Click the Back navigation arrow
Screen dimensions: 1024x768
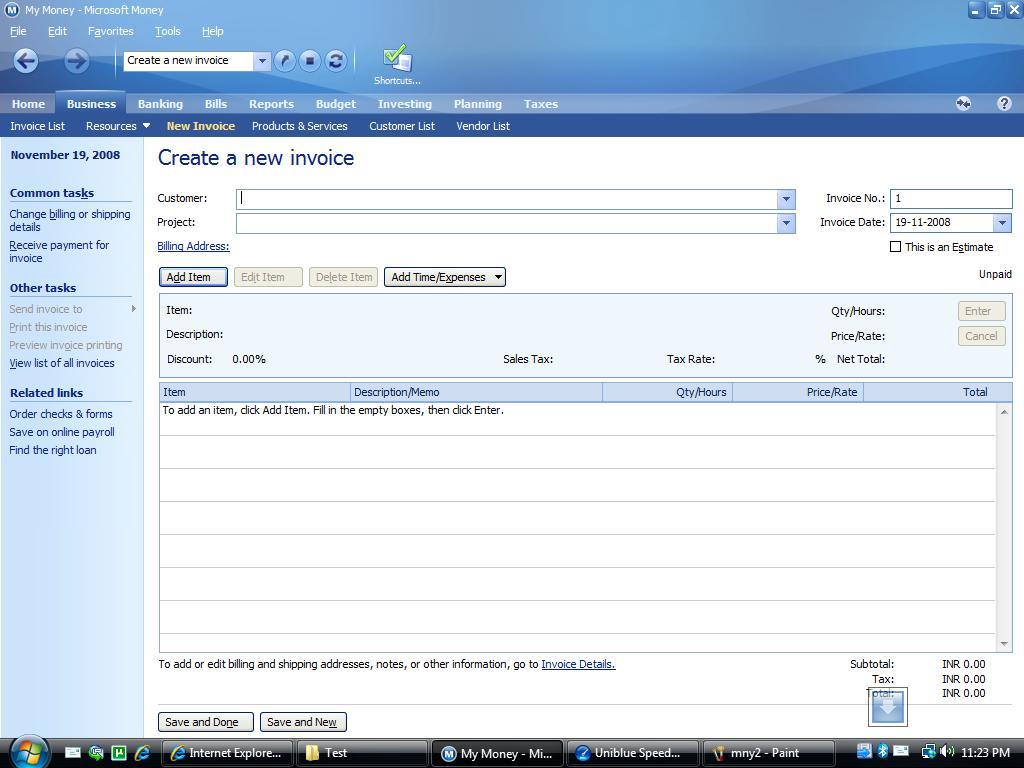26,61
